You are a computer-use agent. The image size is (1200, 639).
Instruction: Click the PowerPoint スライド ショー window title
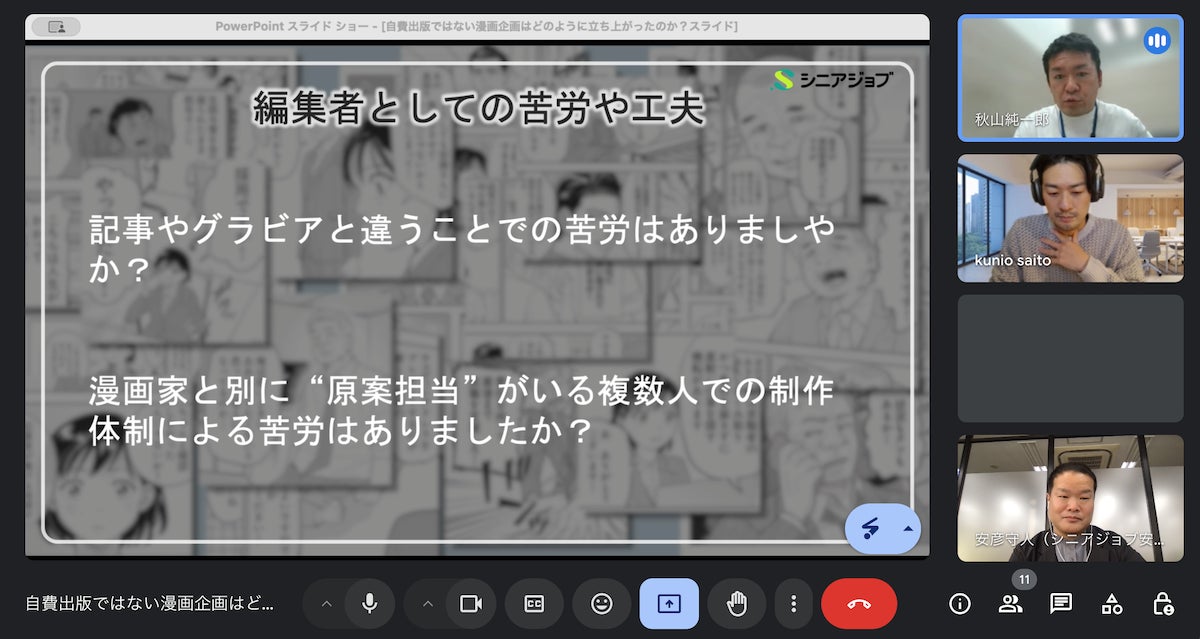(x=477, y=26)
